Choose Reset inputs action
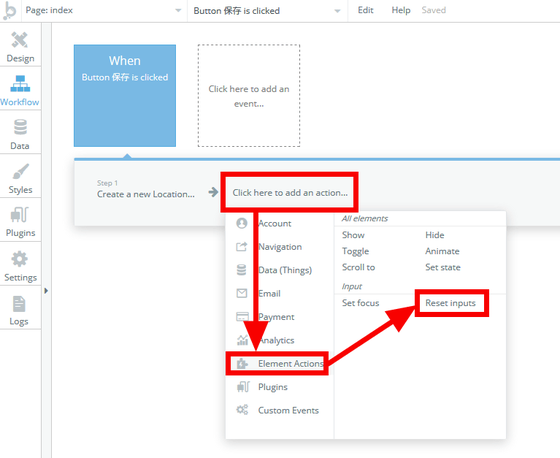The width and height of the screenshot is (560, 458). pos(450,303)
